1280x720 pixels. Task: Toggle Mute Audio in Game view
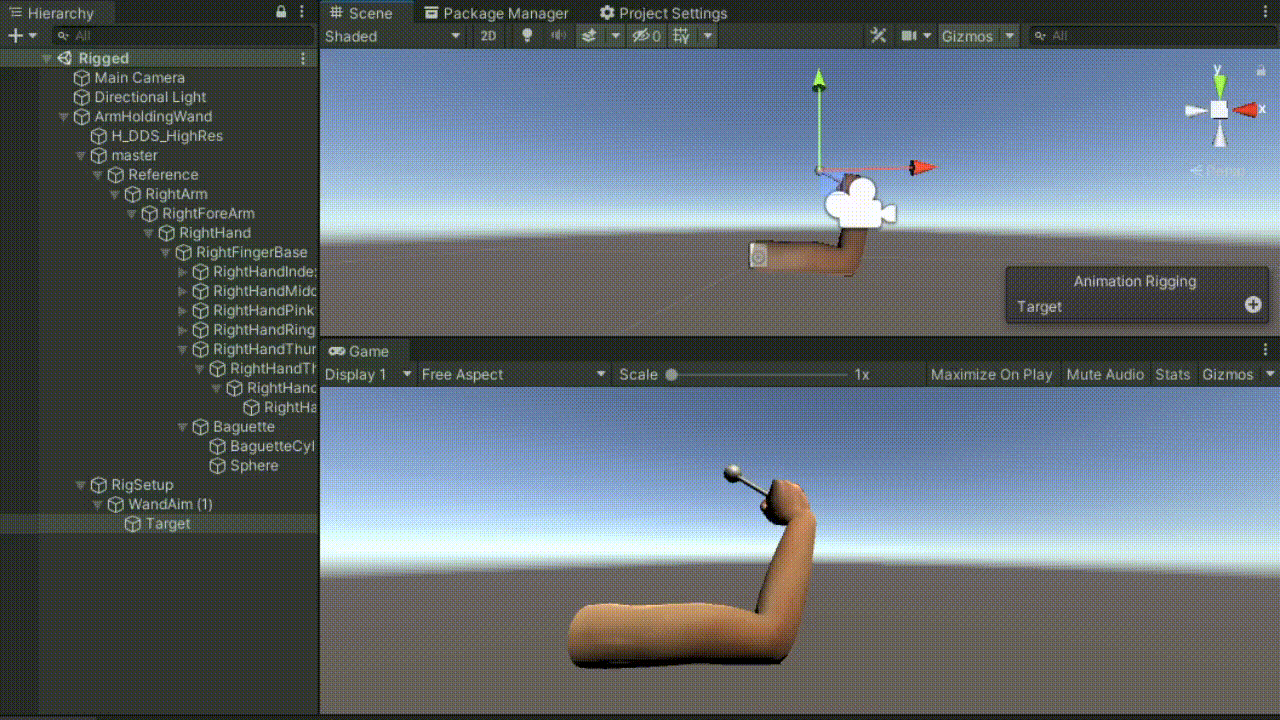[x=1105, y=374]
